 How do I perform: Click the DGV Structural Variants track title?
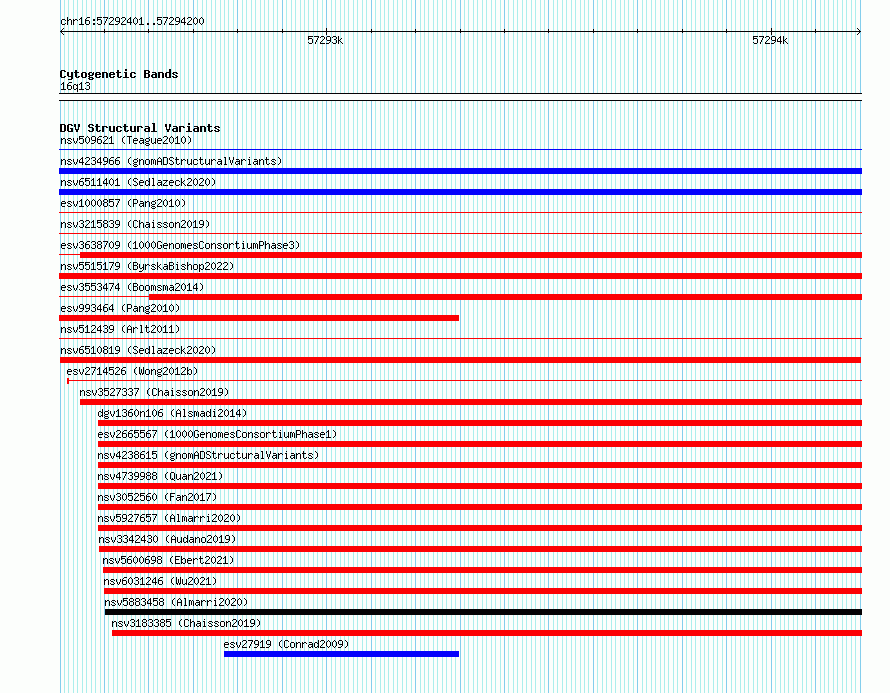[x=140, y=128]
